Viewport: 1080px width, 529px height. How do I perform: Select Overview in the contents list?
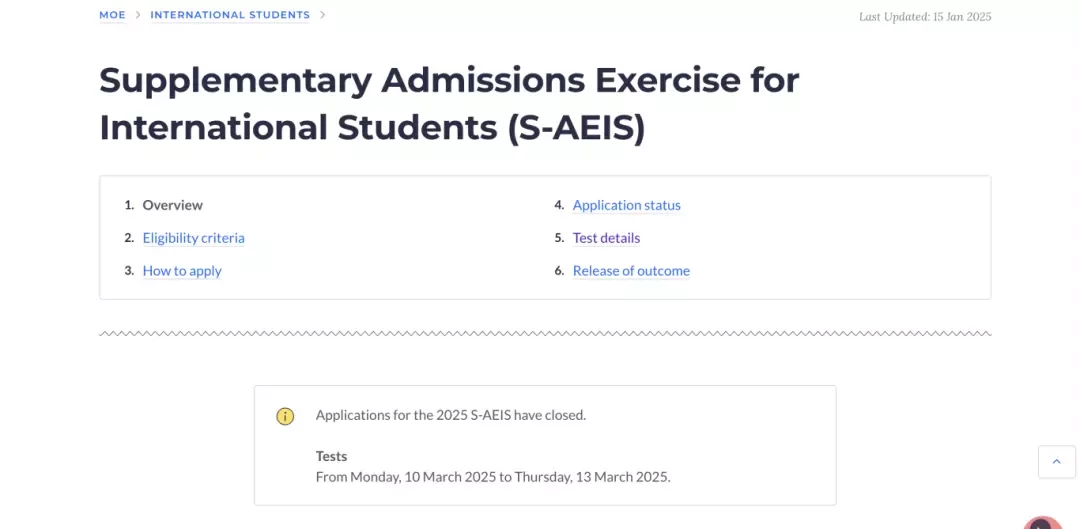point(173,205)
